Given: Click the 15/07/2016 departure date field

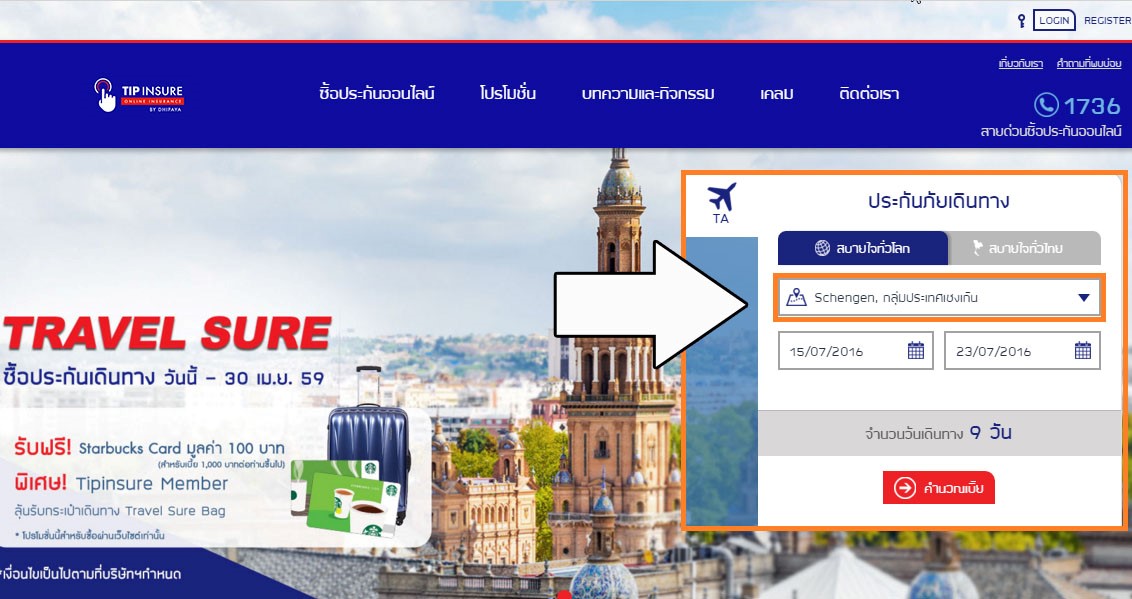Looking at the screenshot, I should coord(855,351).
